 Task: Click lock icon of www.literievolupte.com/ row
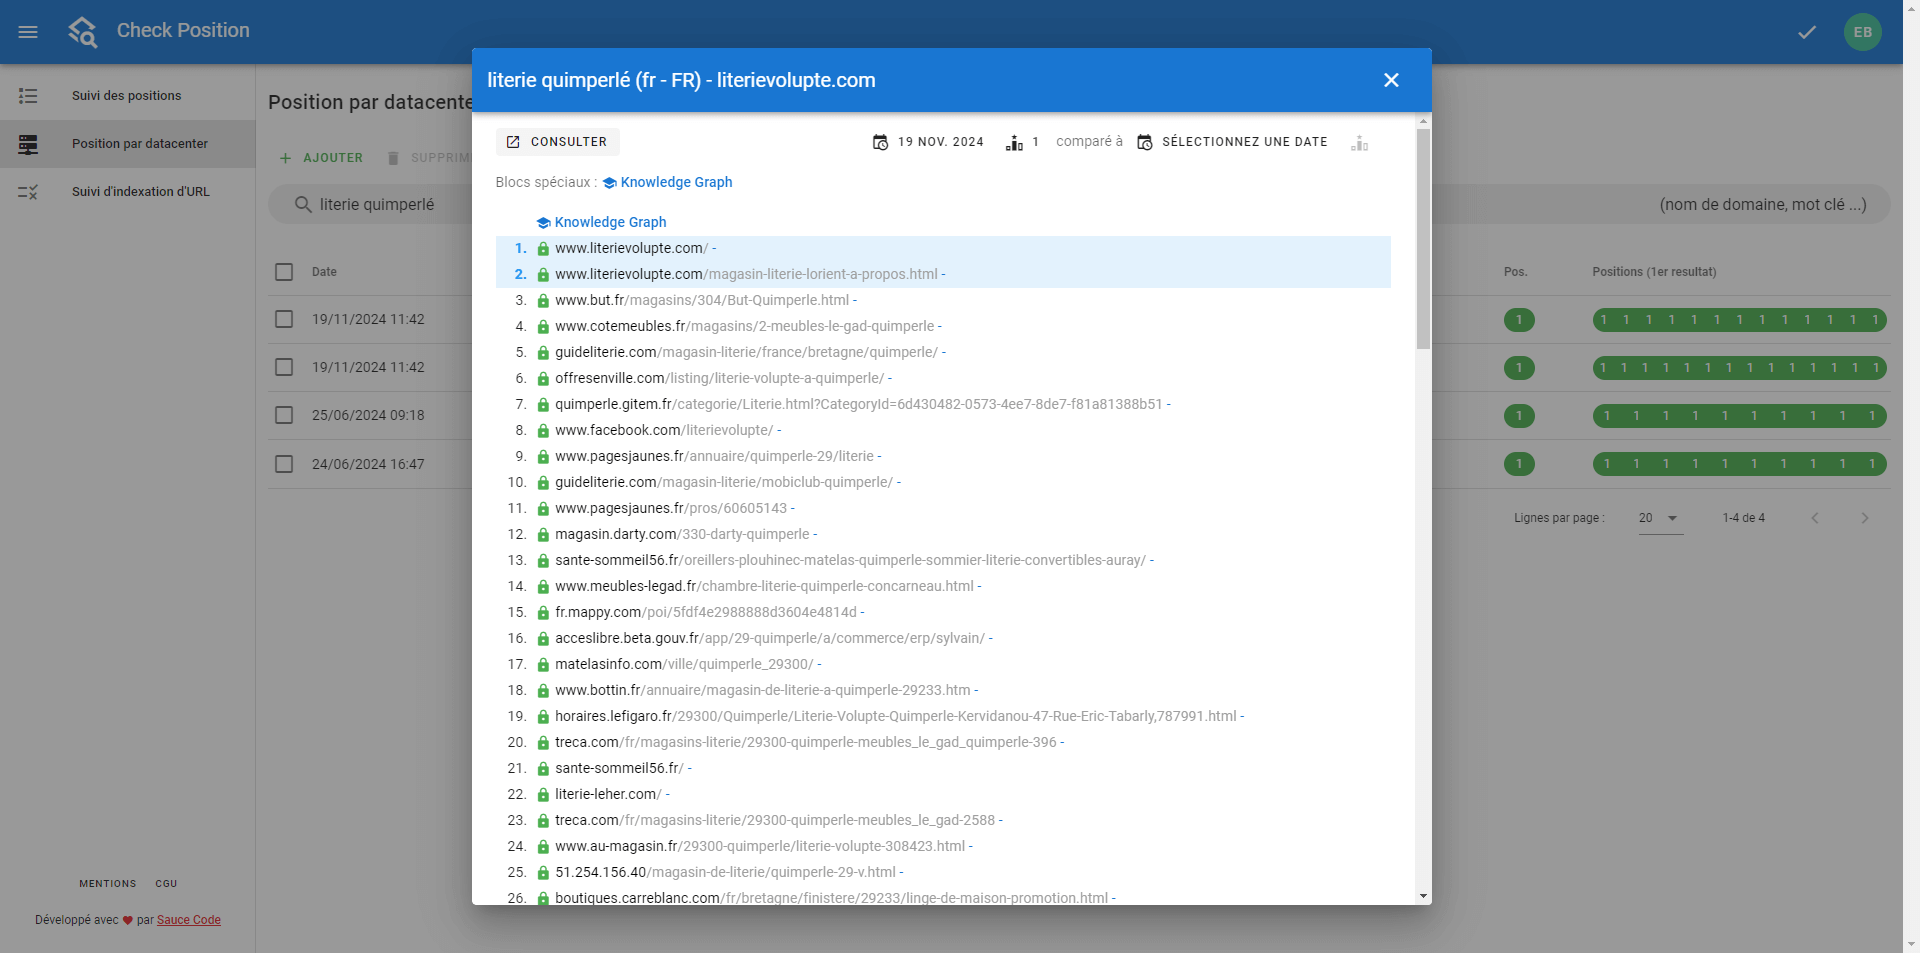point(543,249)
